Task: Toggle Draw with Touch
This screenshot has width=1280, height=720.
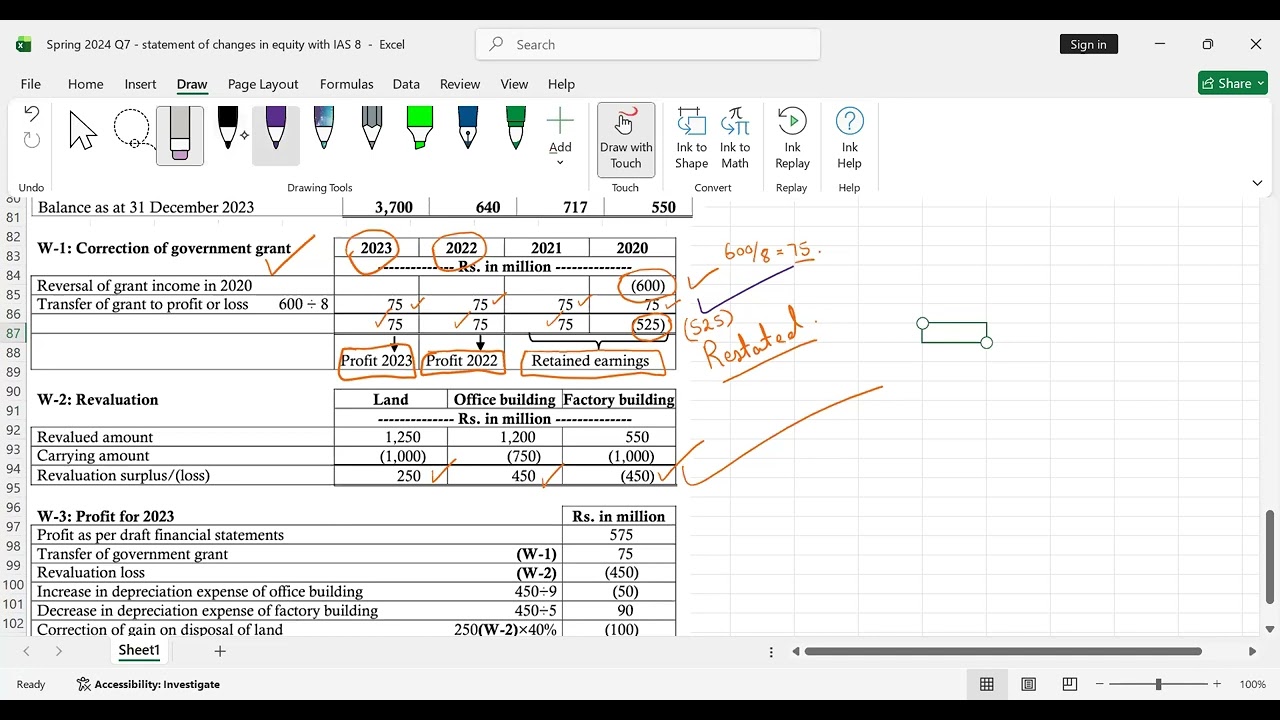Action: pyautogui.click(x=626, y=139)
